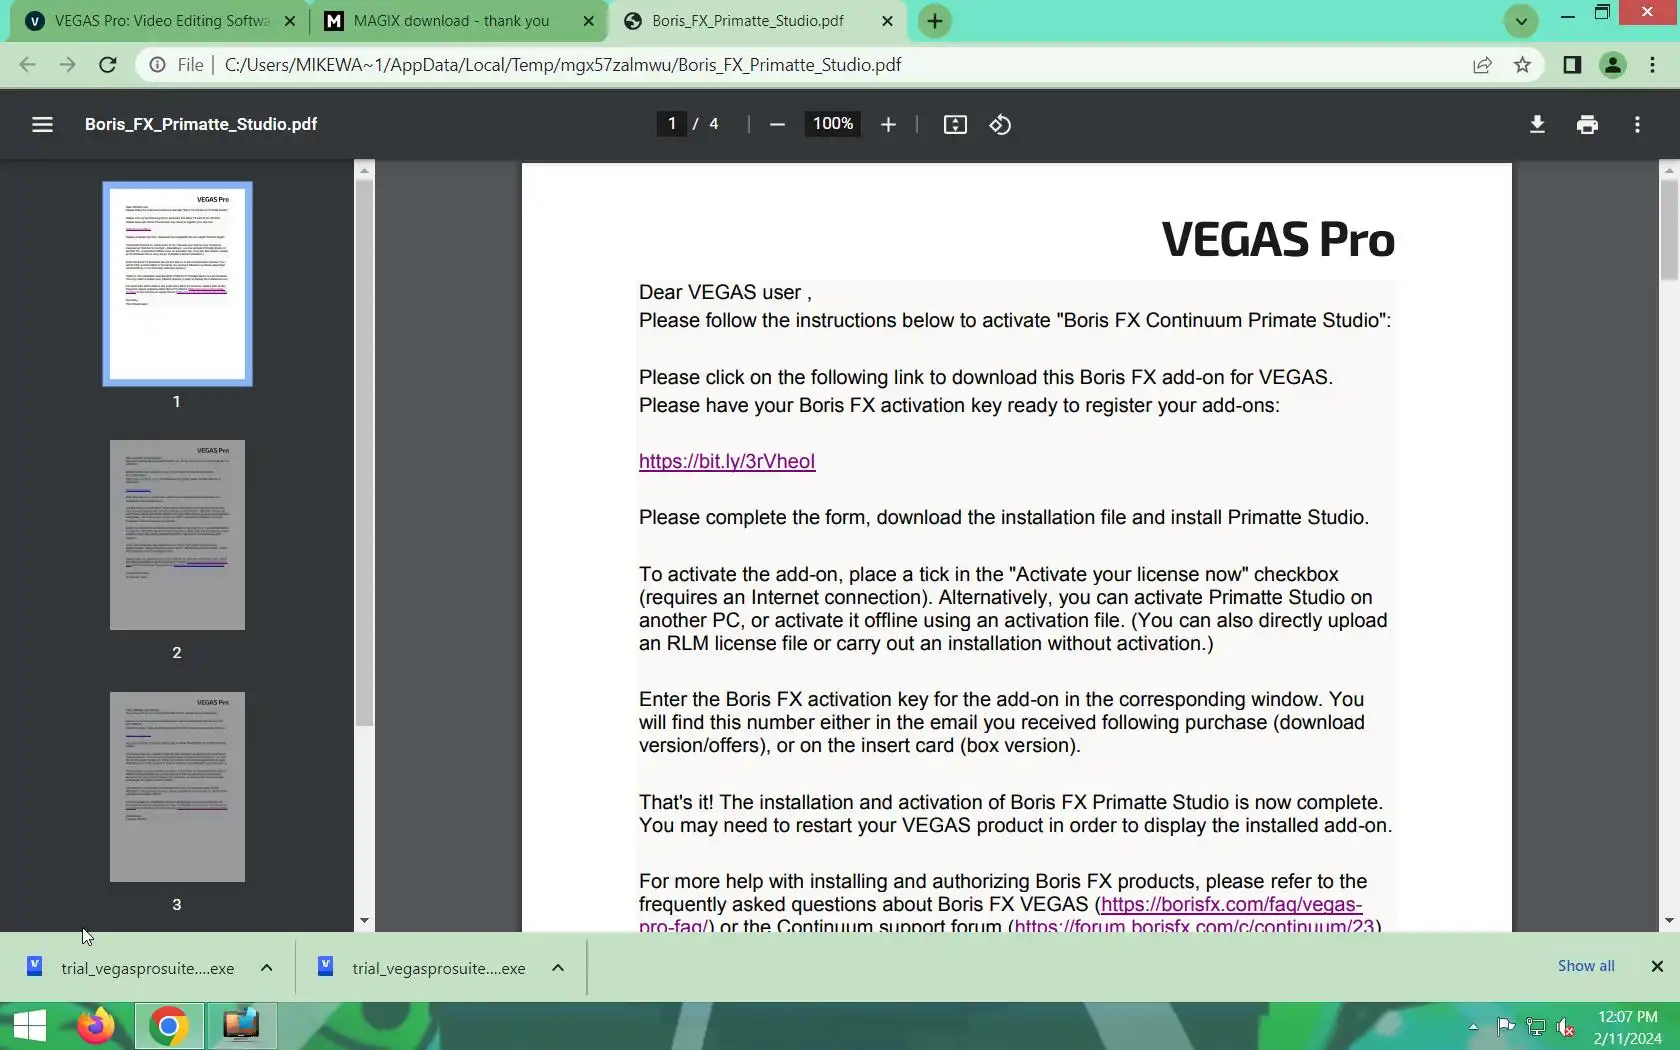This screenshot has height=1050, width=1680.
Task: Close the downloads bar
Action: (x=1657, y=966)
